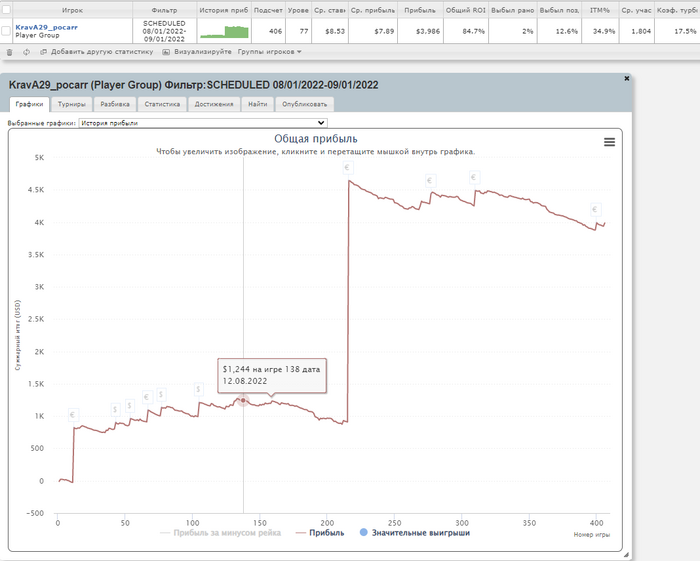700x561 pixels.
Task: Sort by the 'Прибыль' column header
Action: pos(420,10)
